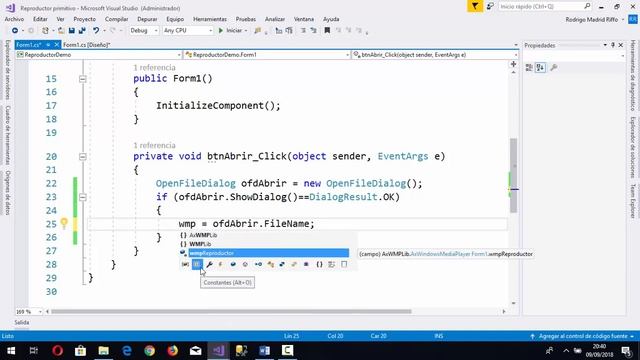Click the 1 referencia link above btnAbrir_Click

pos(154,145)
